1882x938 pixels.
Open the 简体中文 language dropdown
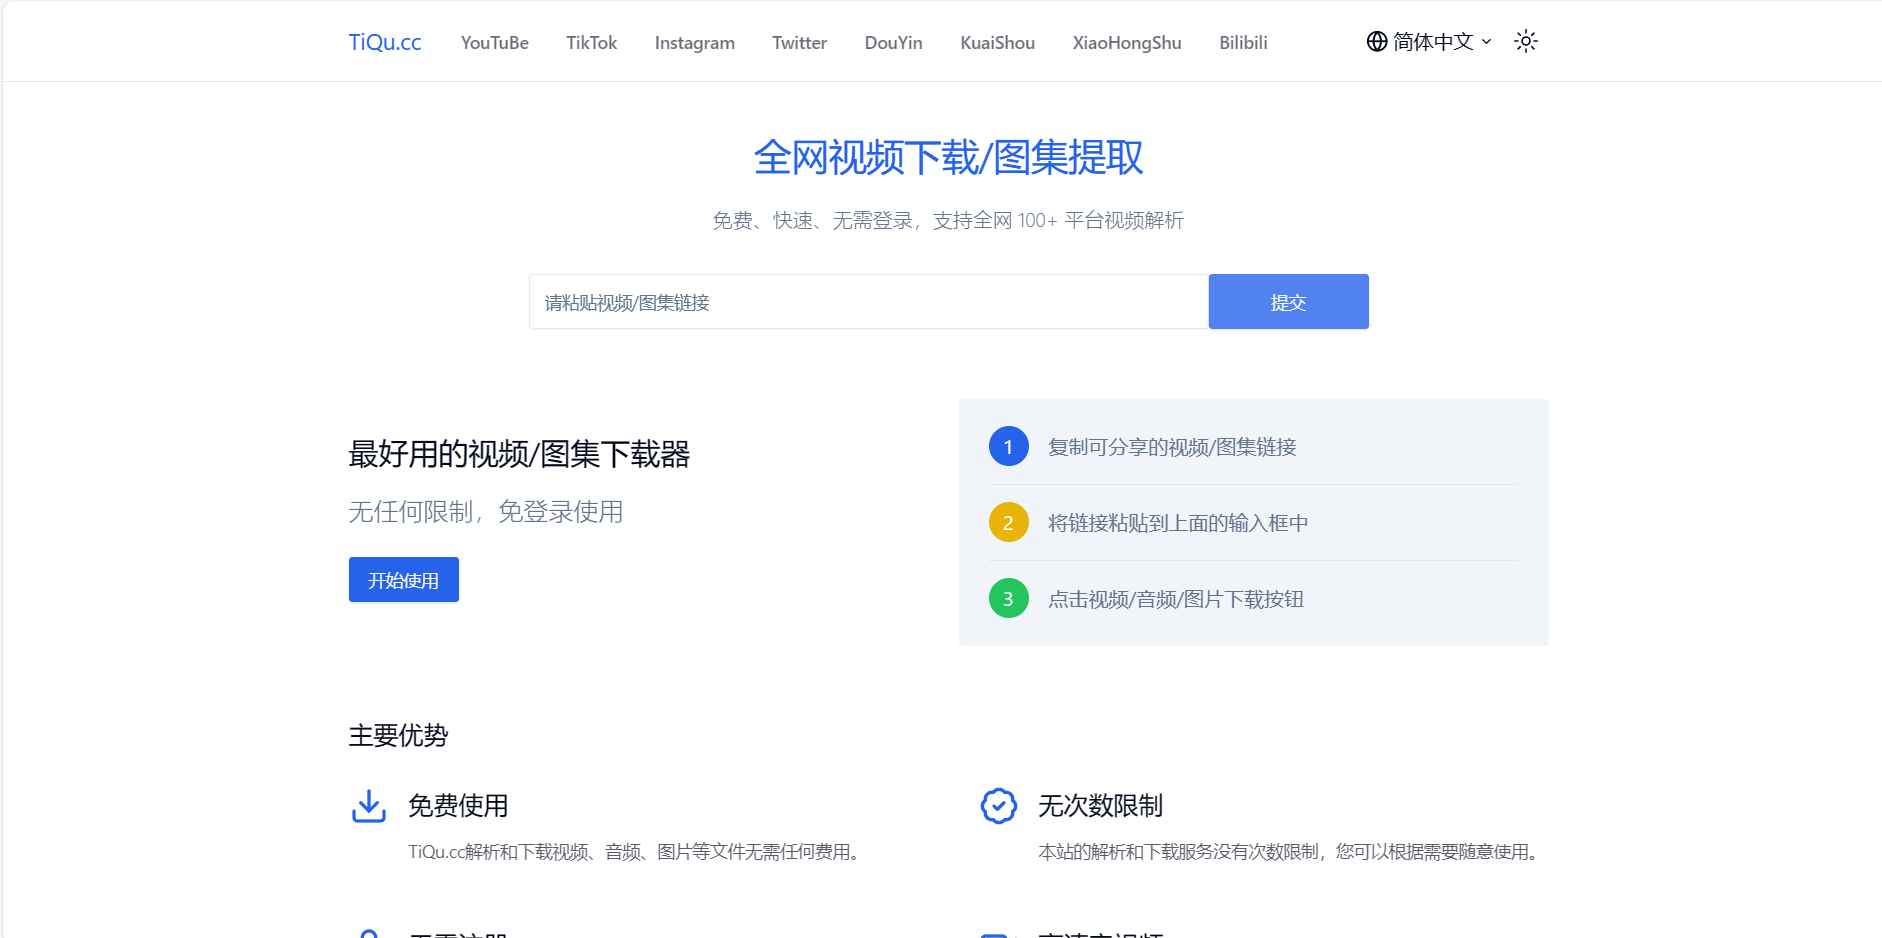click(x=1430, y=41)
